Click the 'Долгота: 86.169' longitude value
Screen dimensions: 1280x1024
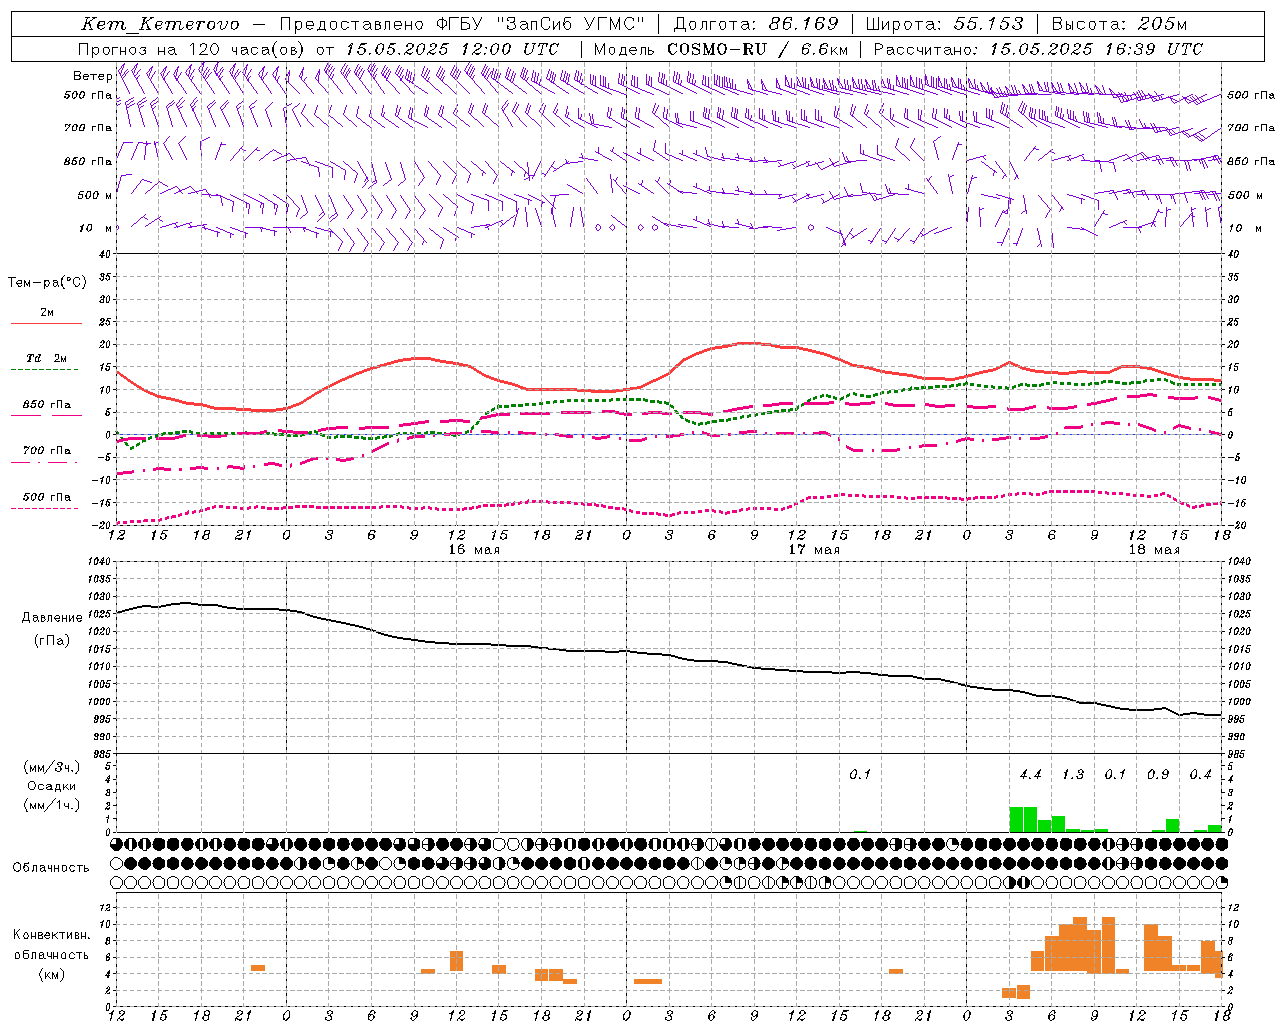pyautogui.click(x=756, y=24)
